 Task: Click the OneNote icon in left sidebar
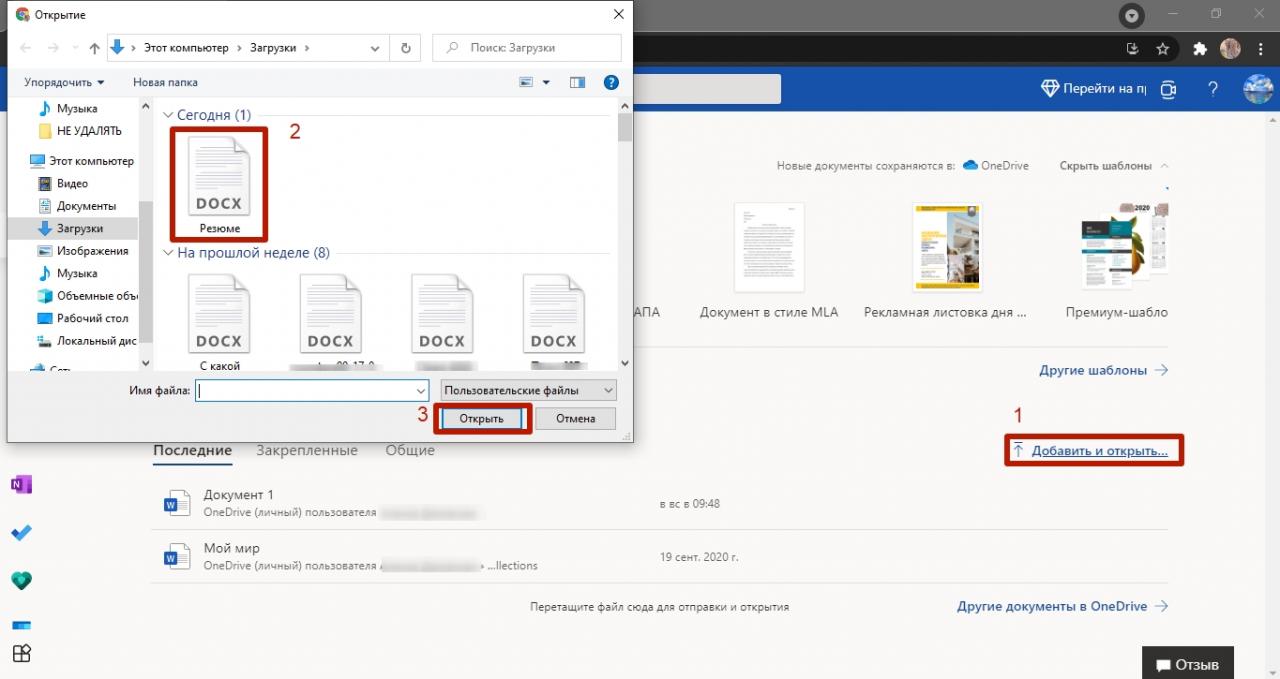tap(21, 485)
